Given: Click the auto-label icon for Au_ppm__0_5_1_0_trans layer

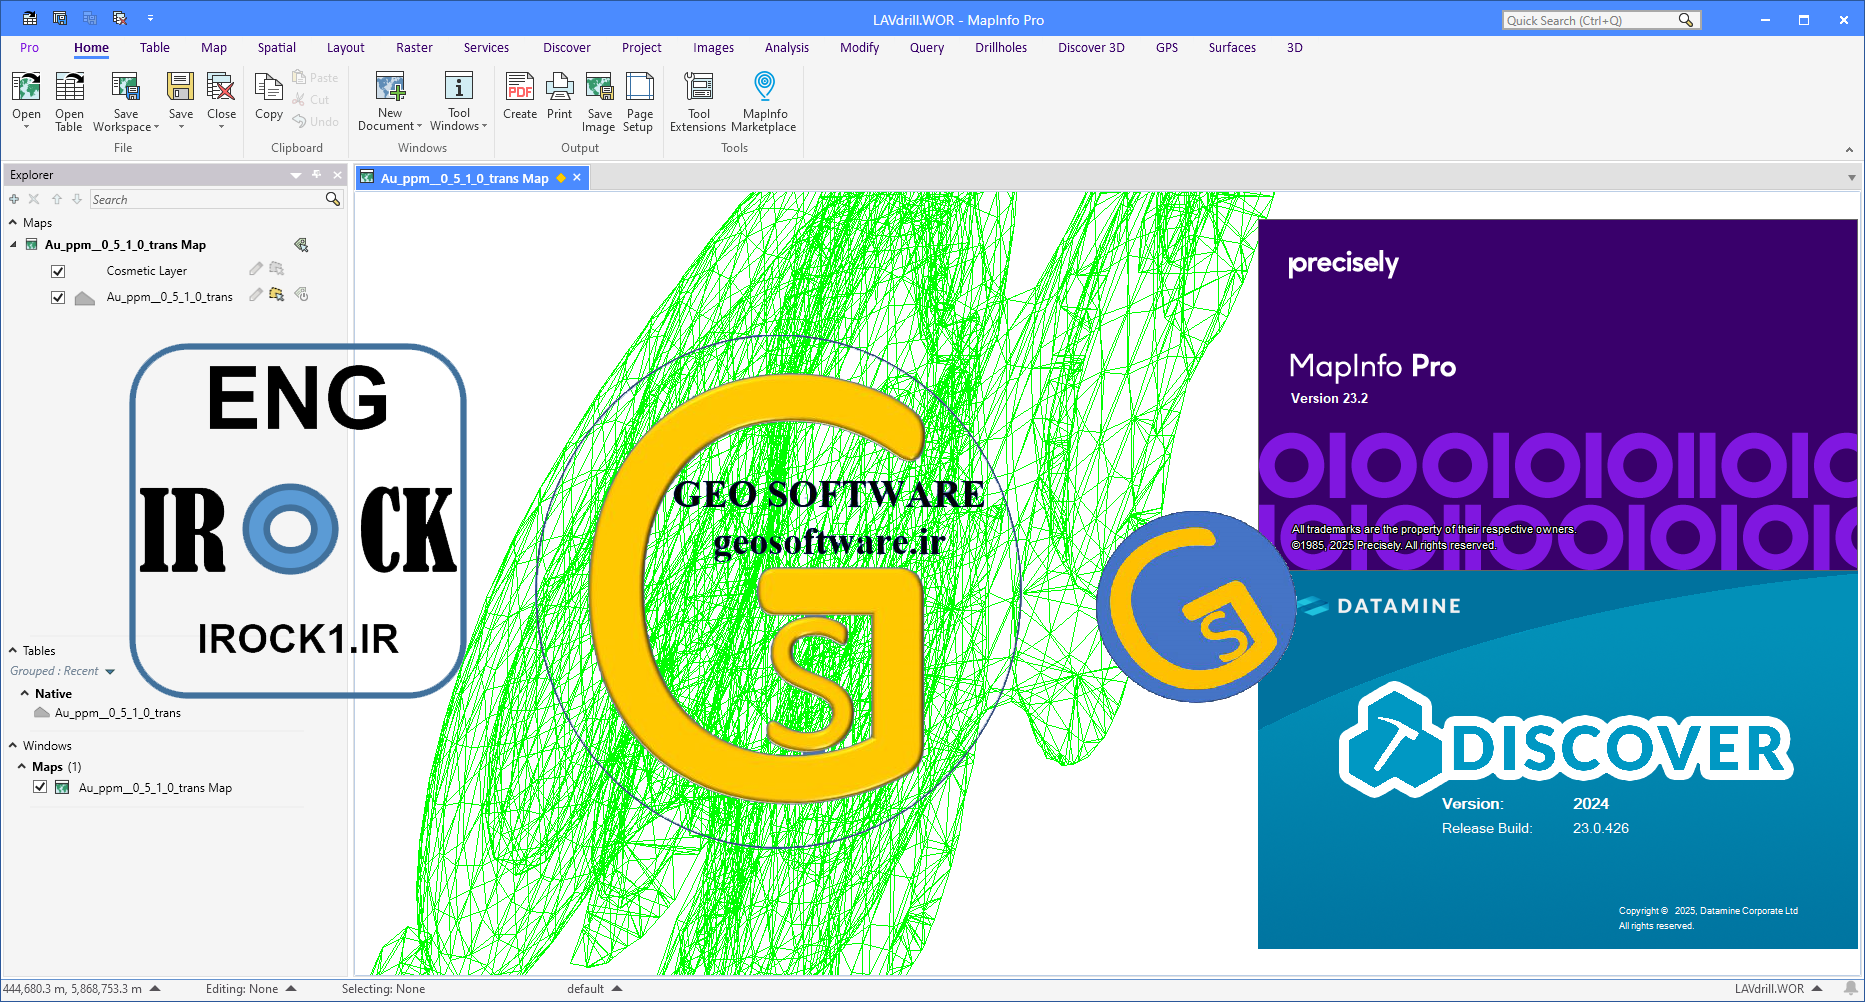Looking at the screenshot, I should coord(301,295).
